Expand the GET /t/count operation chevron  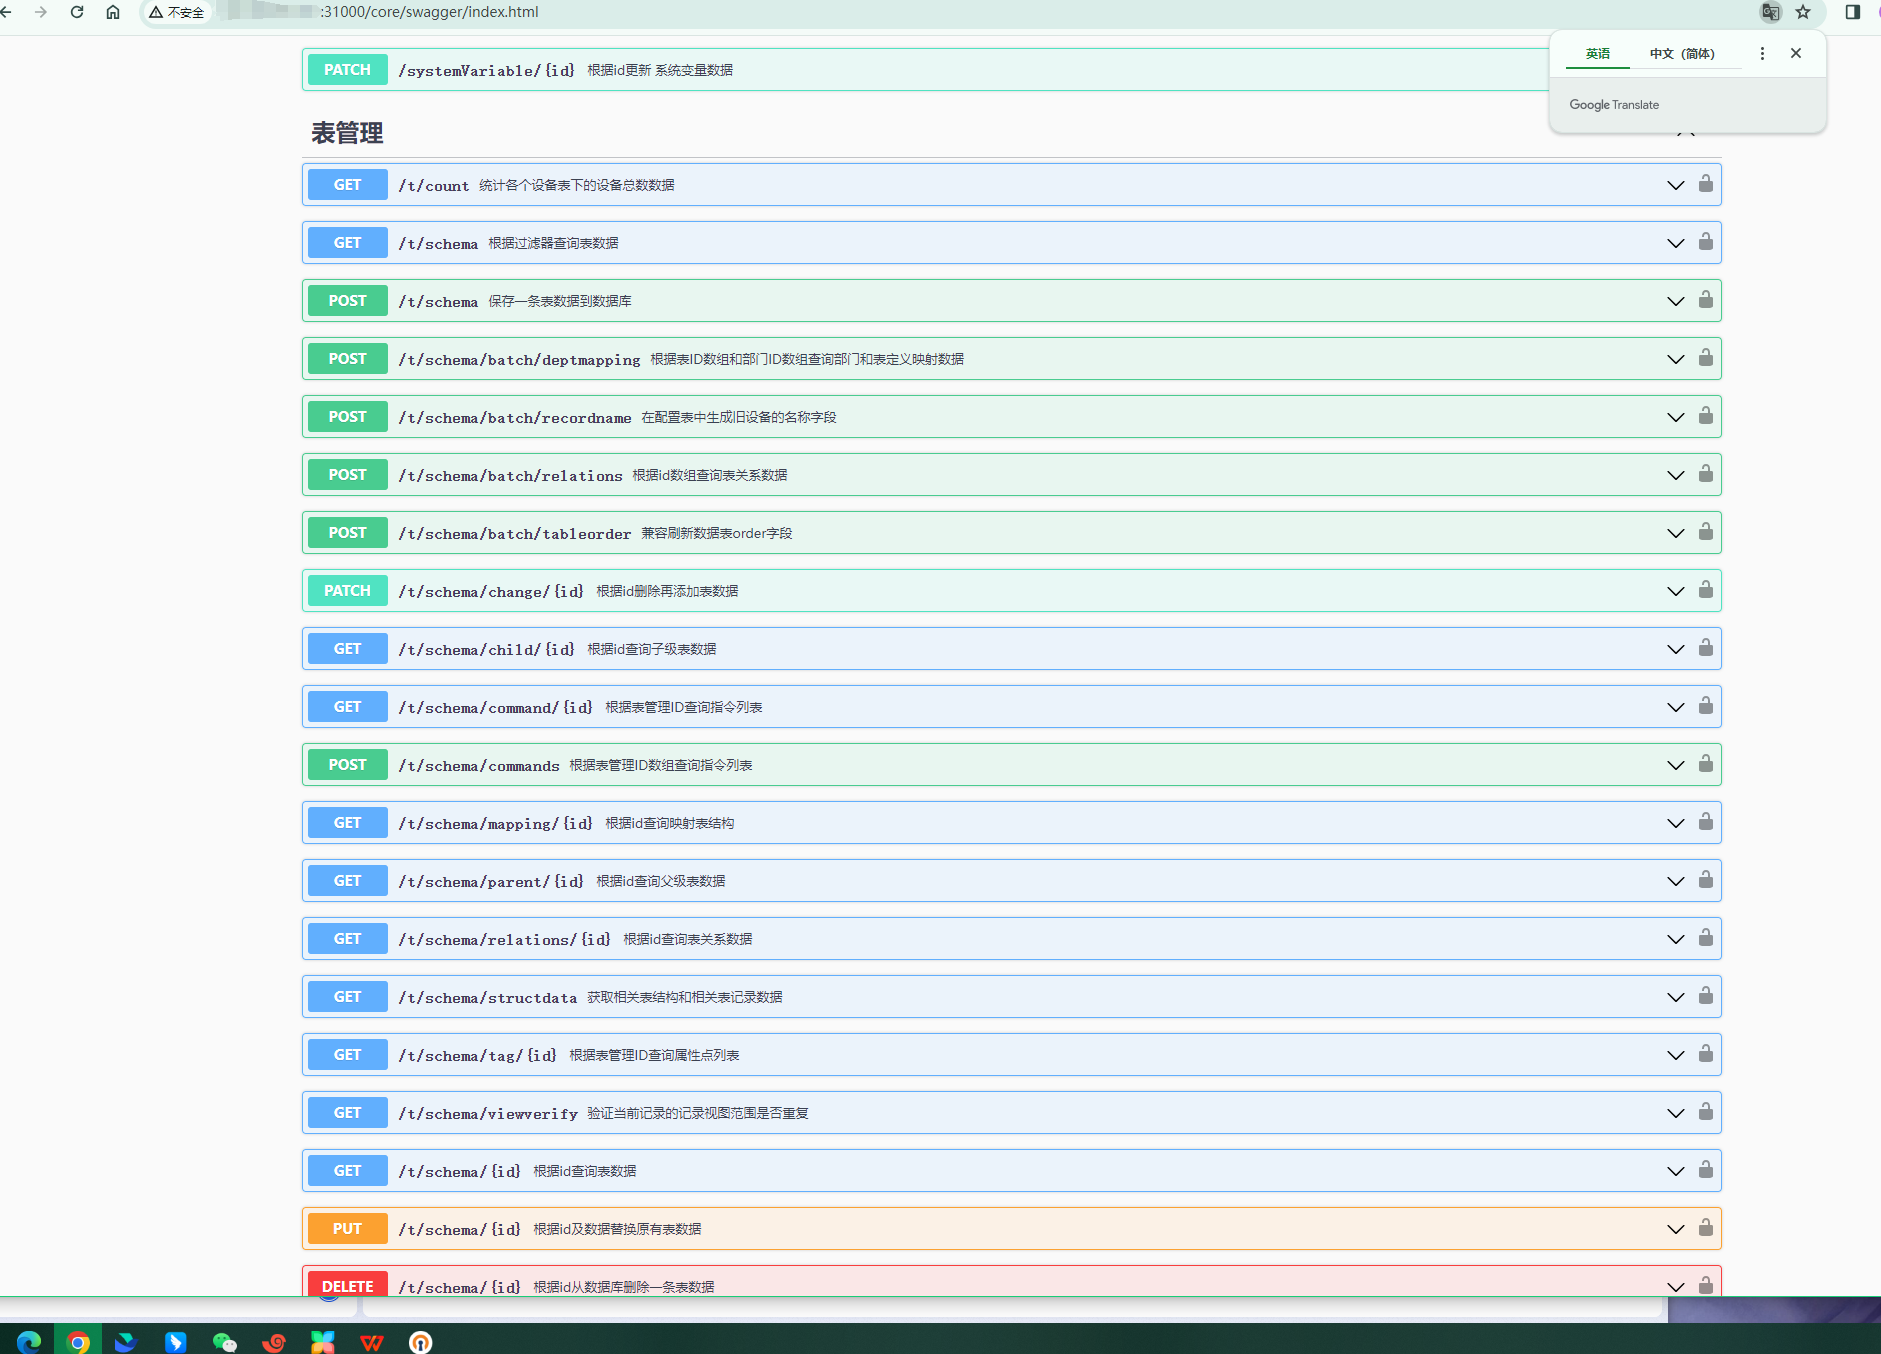tap(1676, 185)
